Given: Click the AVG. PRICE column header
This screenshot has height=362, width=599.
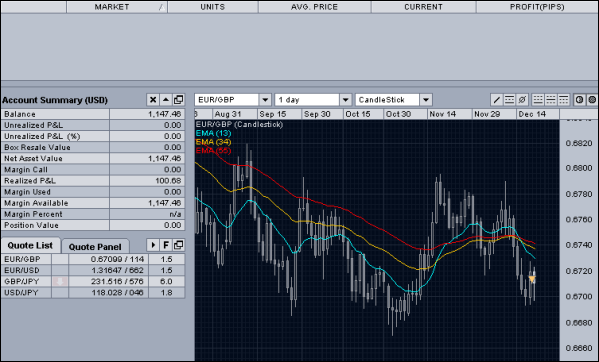Looking at the screenshot, I should point(314,7).
